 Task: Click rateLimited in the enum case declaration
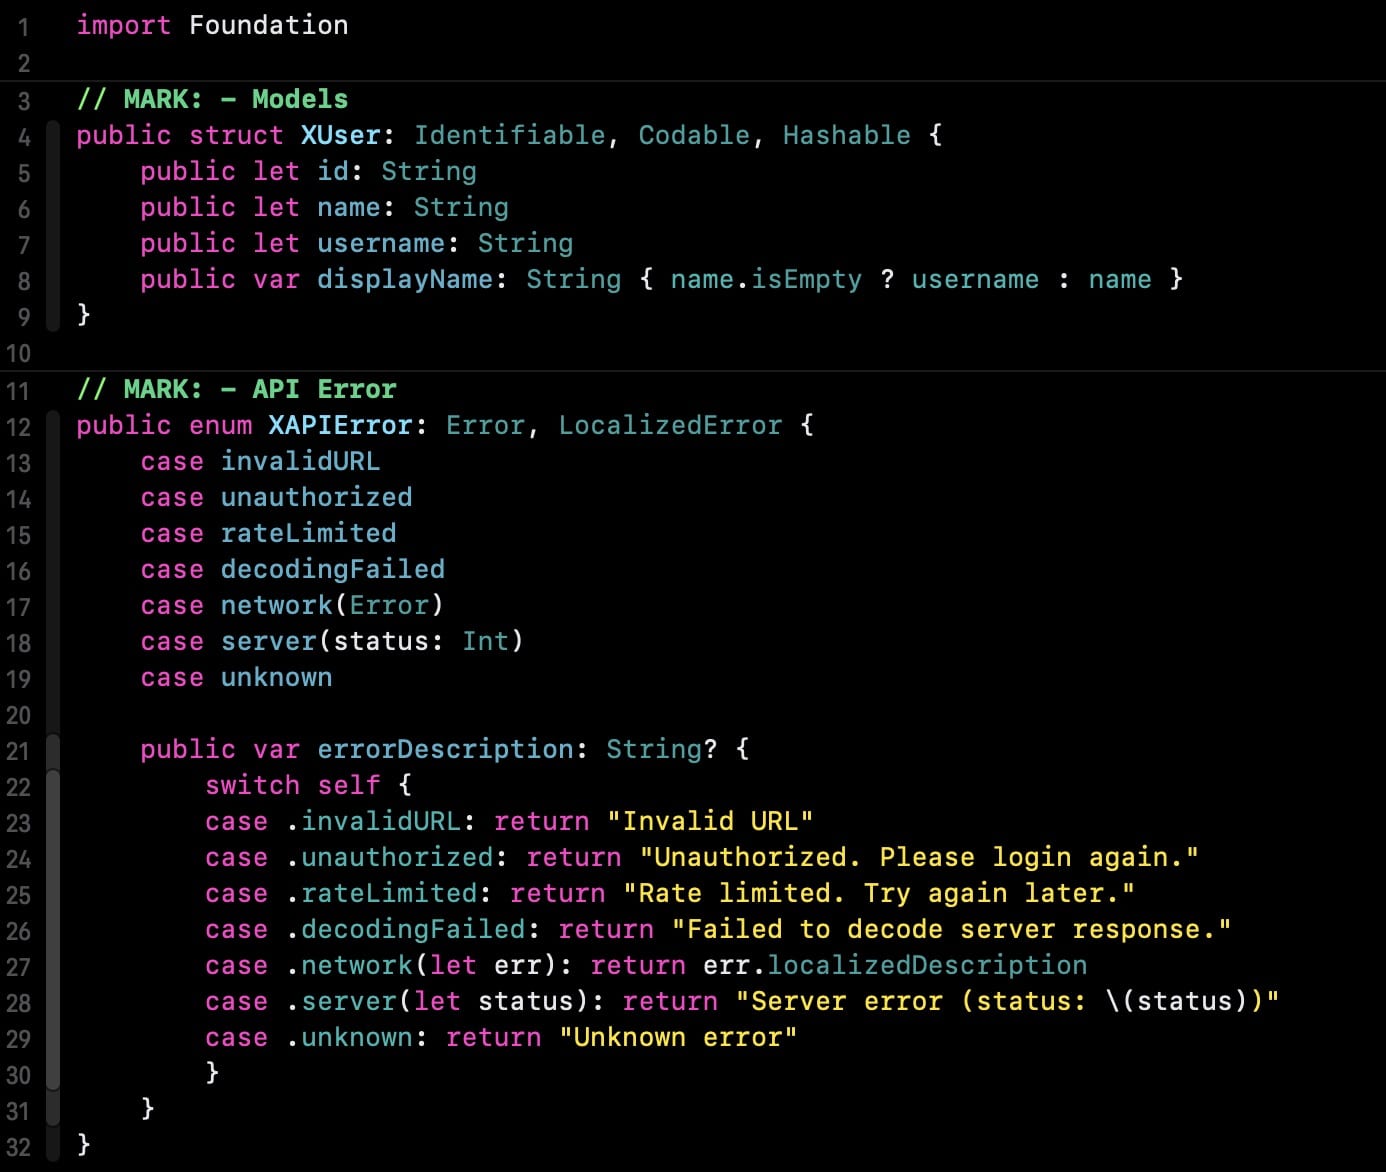(308, 533)
